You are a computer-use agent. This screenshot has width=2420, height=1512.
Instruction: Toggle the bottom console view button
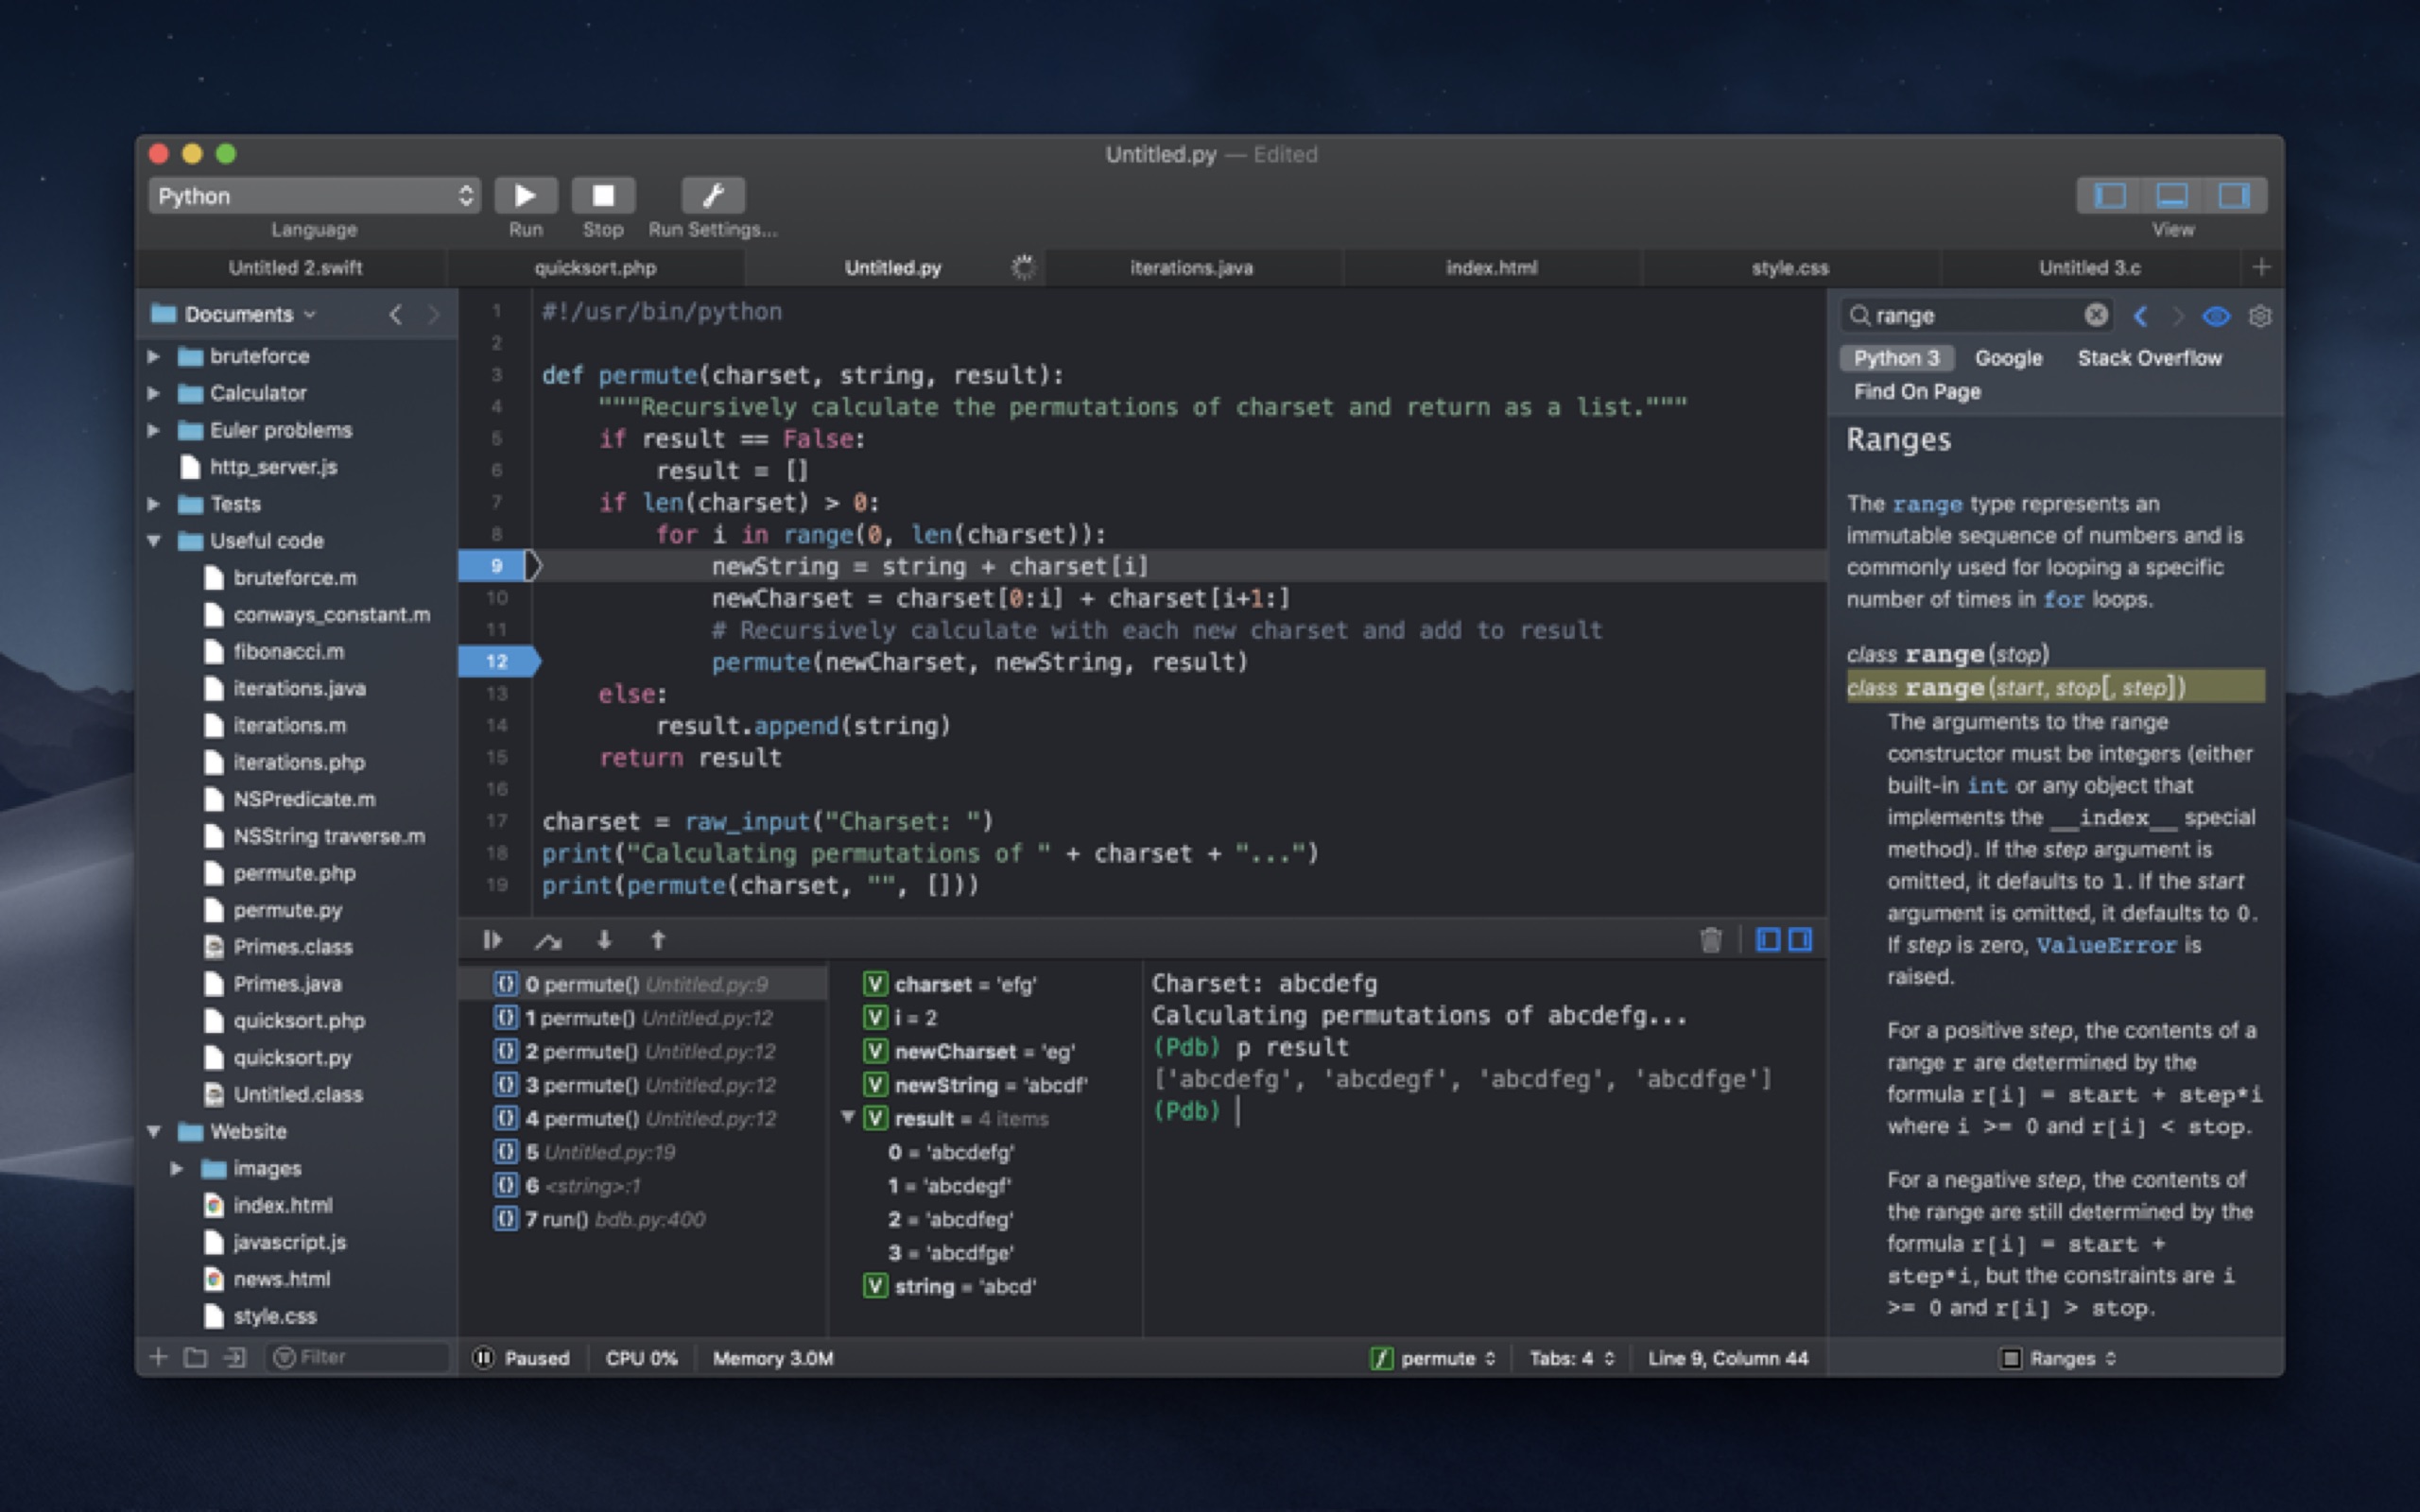pos(2171,195)
